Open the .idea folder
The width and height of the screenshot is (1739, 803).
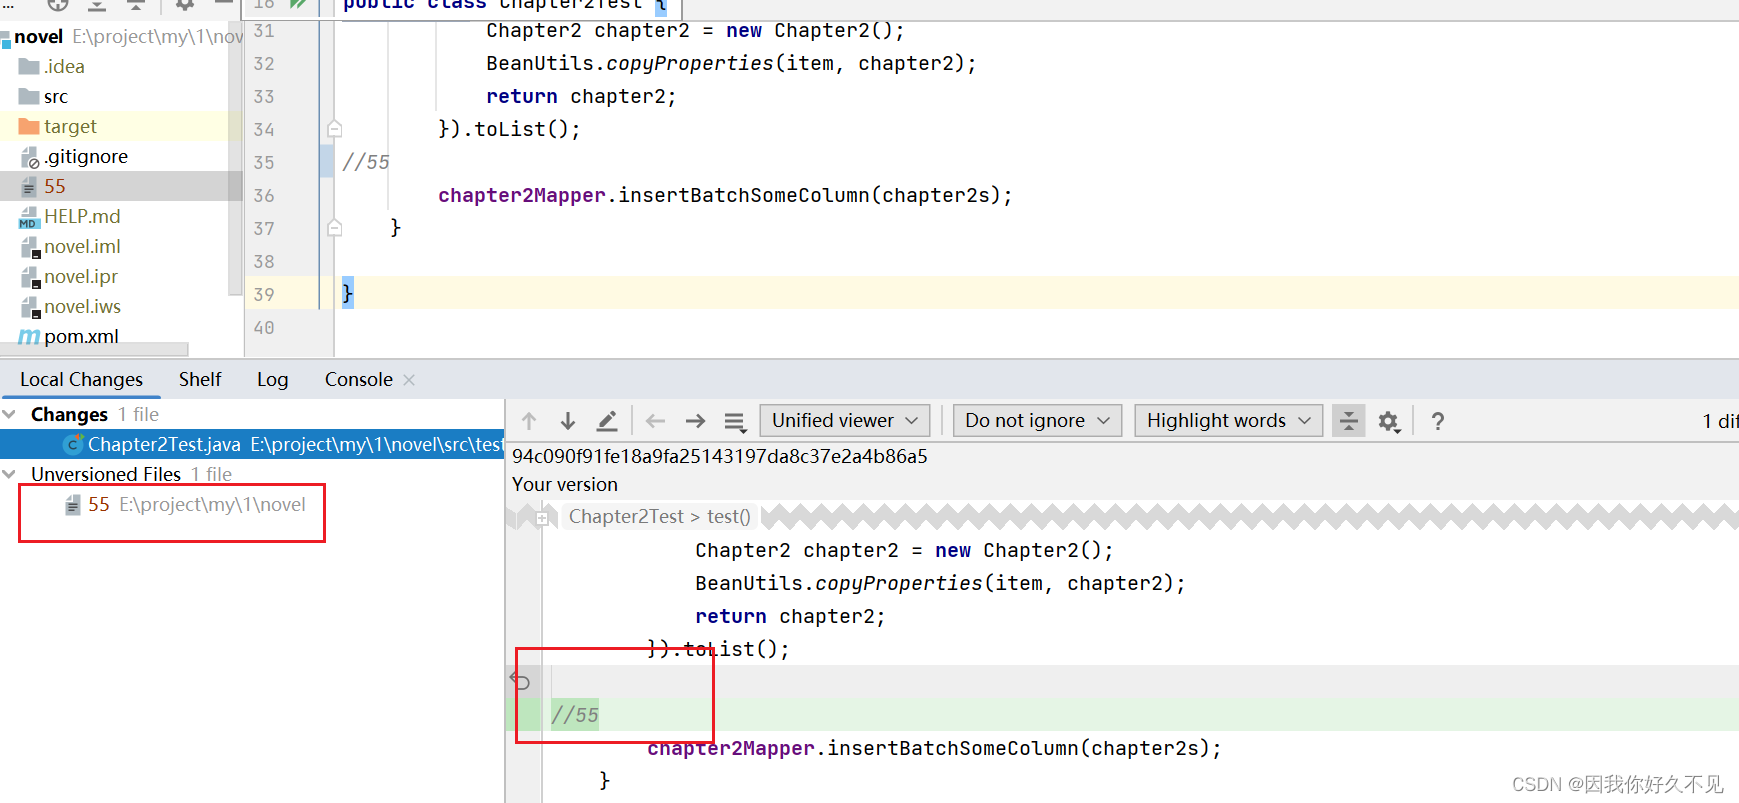(64, 67)
